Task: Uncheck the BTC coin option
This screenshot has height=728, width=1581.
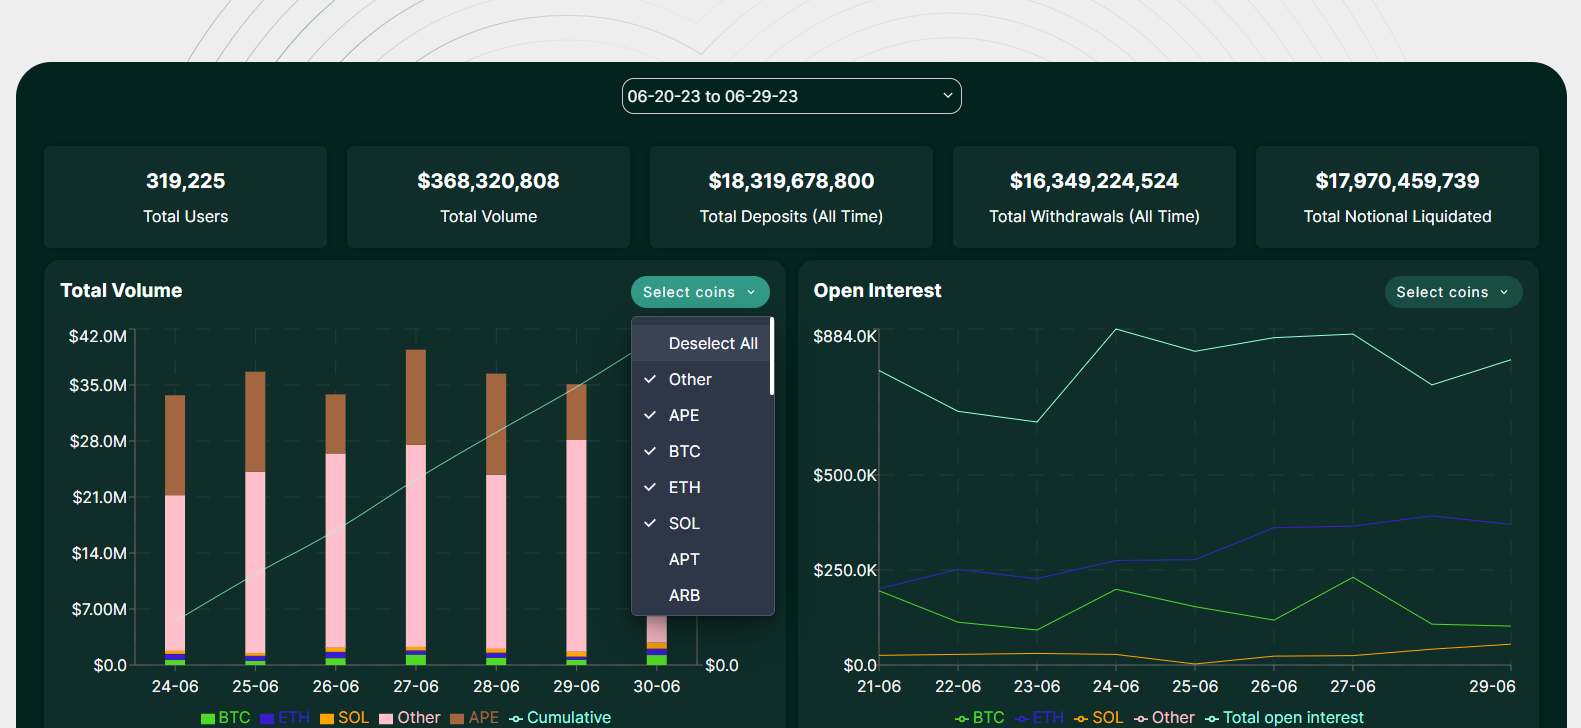Action: pyautogui.click(x=702, y=451)
